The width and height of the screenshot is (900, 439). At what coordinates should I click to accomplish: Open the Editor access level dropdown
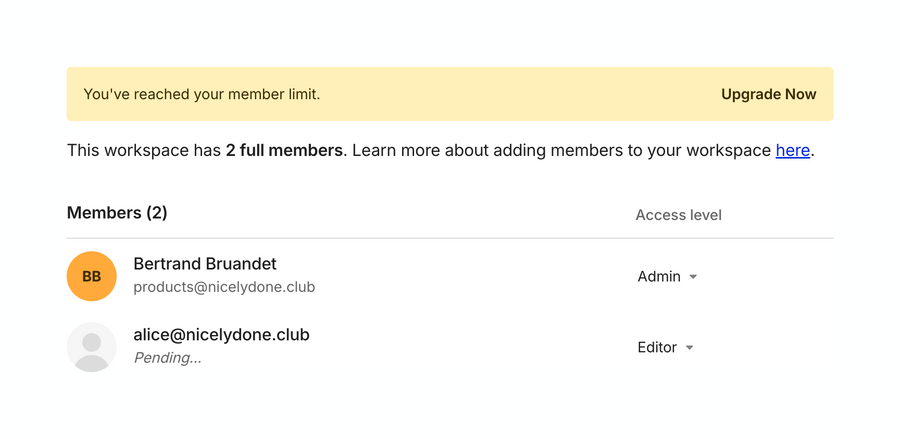(x=665, y=348)
